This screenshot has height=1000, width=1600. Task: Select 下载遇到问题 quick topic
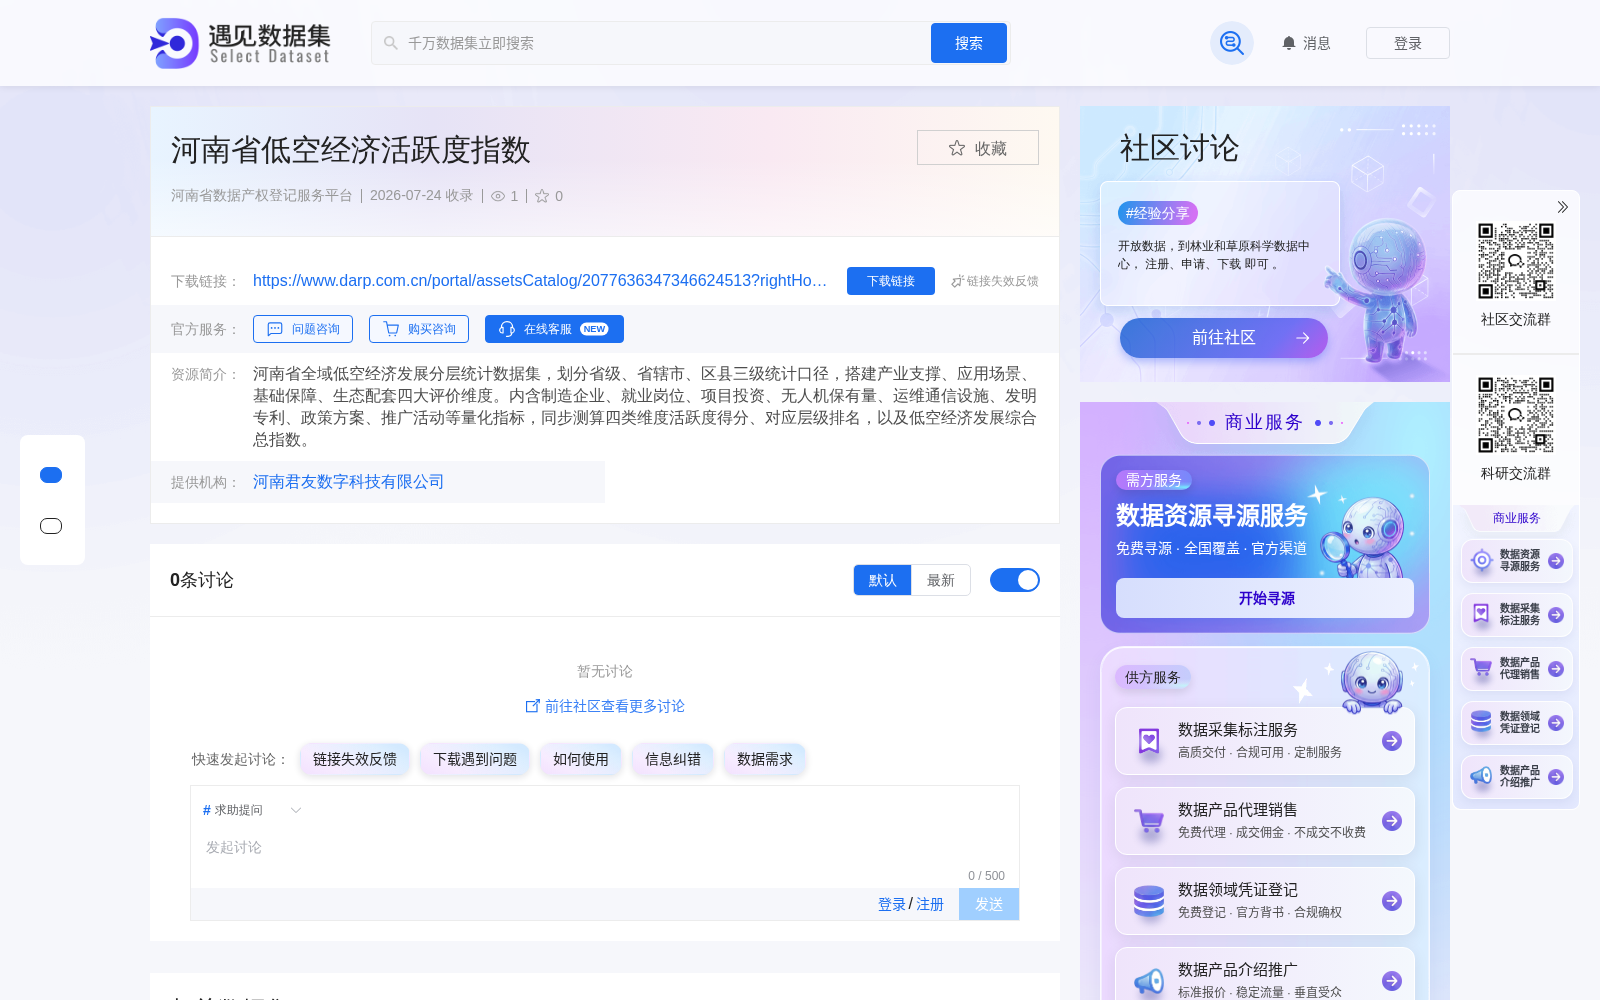click(475, 759)
